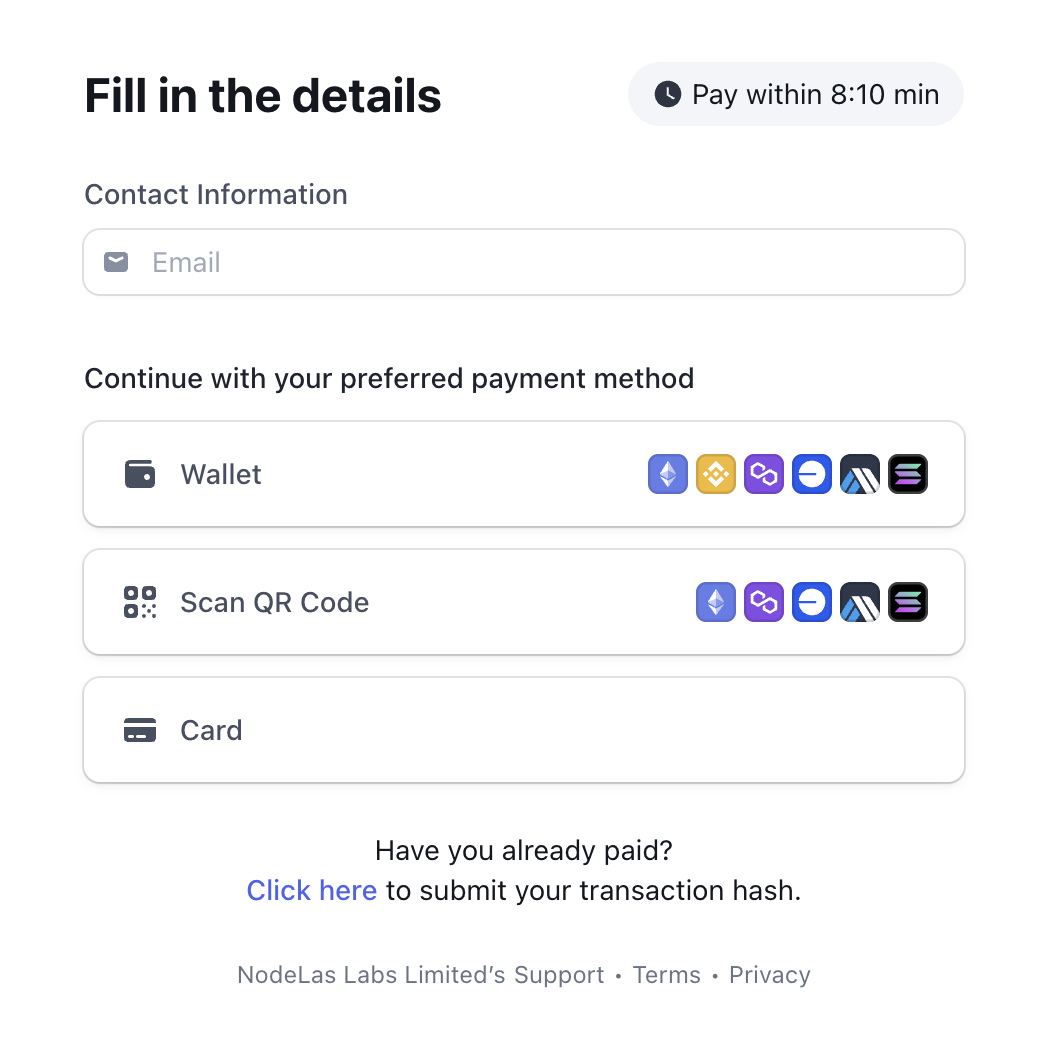Screen dimensions: 1056x1058
Task: Click here to submit your transaction hash
Action: pyautogui.click(x=311, y=890)
